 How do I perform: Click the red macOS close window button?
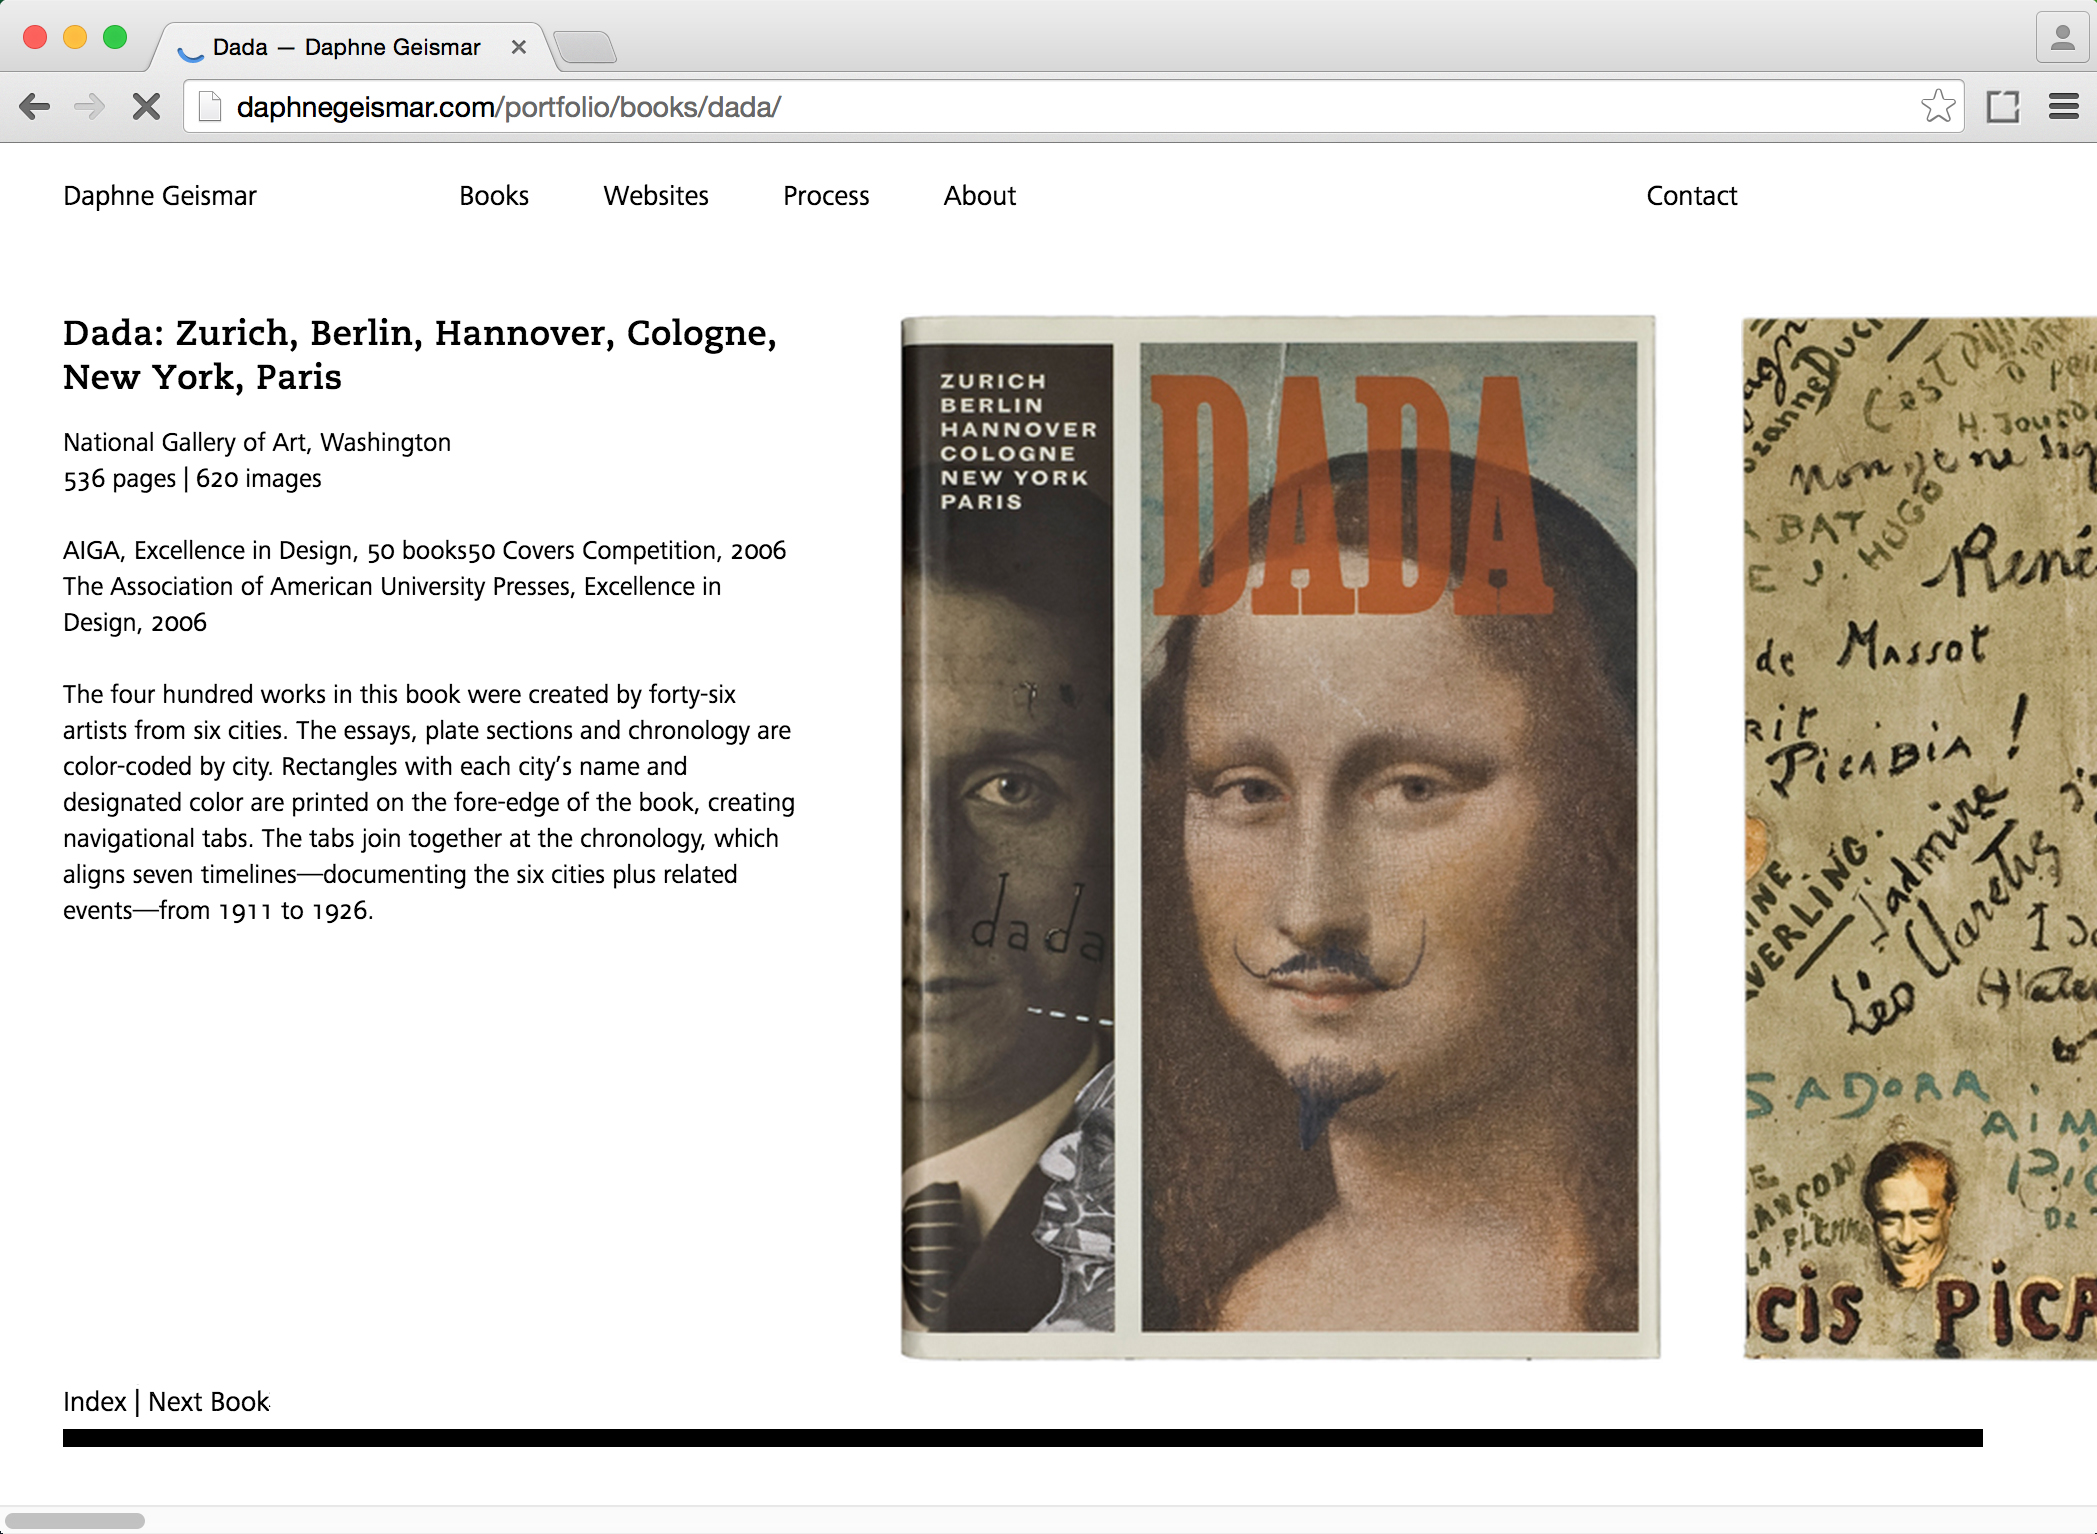(35, 38)
